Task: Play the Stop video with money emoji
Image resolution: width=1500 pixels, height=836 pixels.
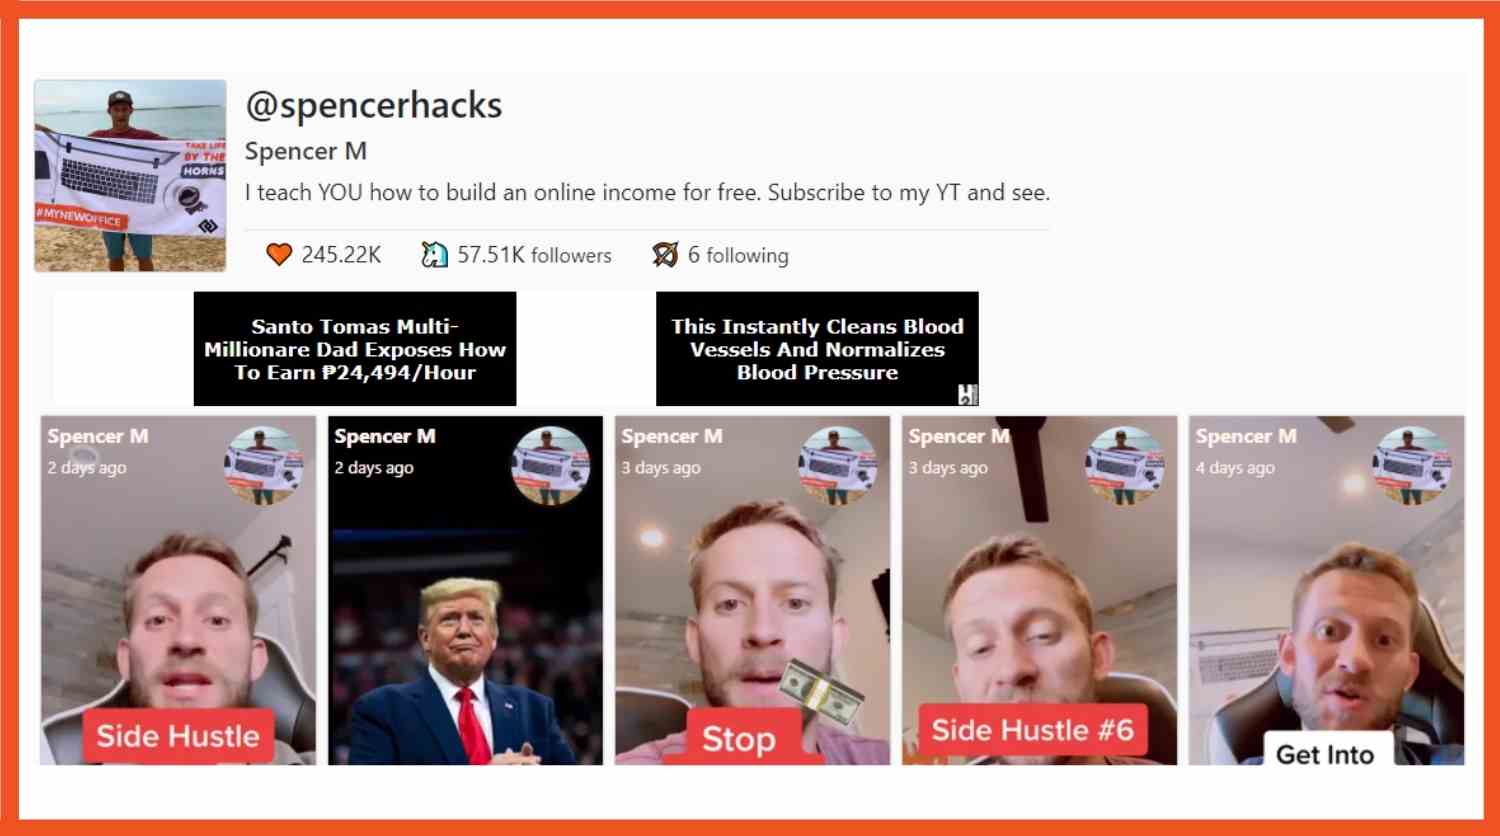Action: (752, 590)
